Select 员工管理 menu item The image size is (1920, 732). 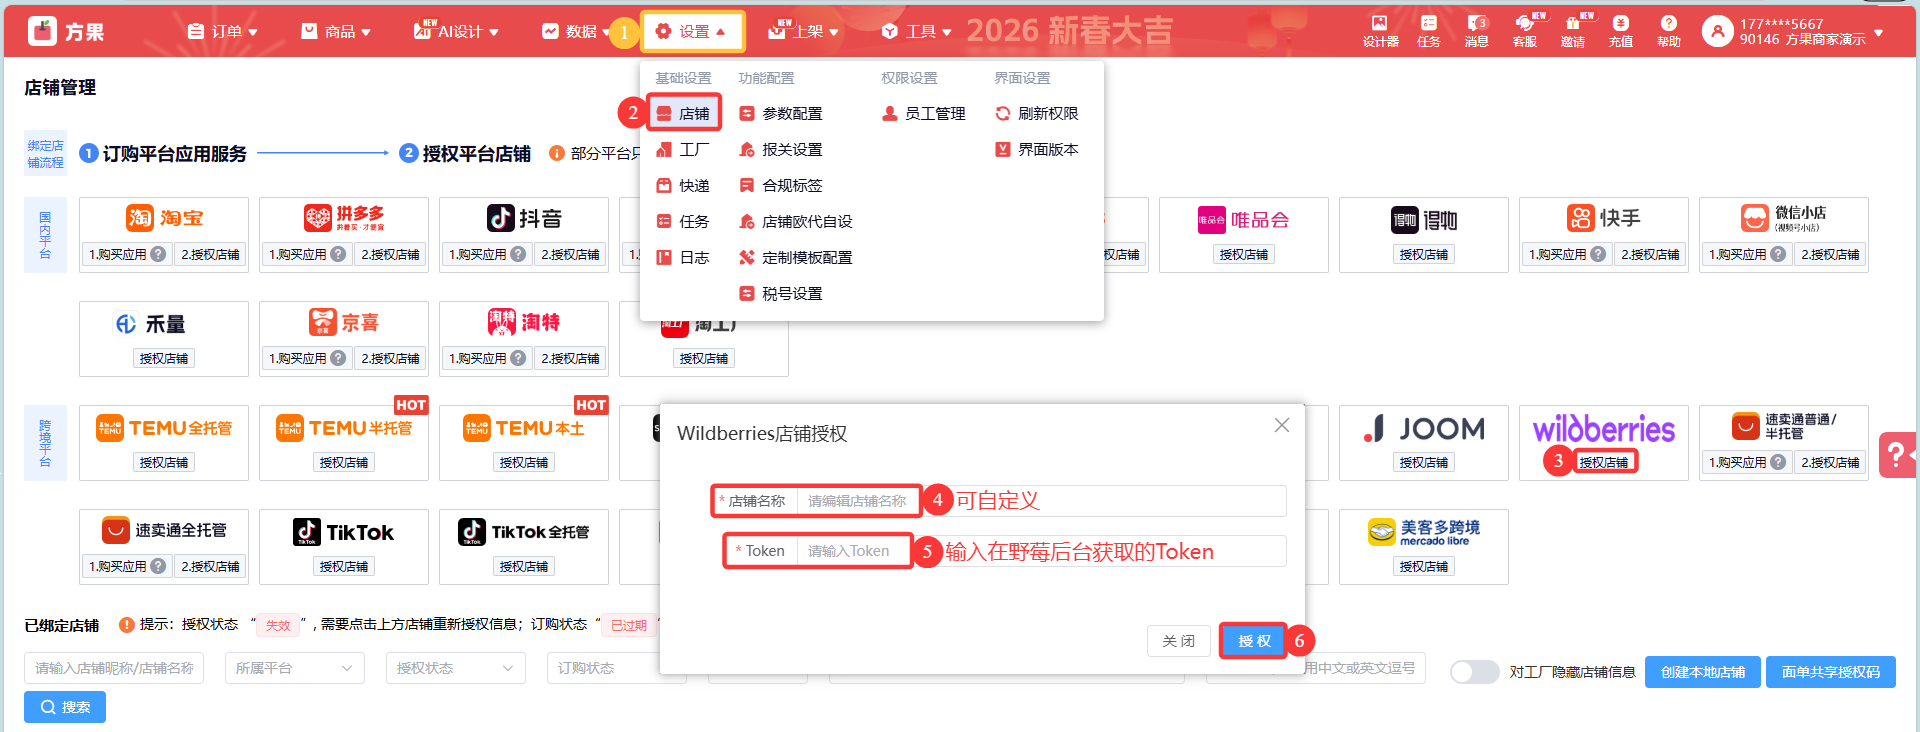[924, 114]
